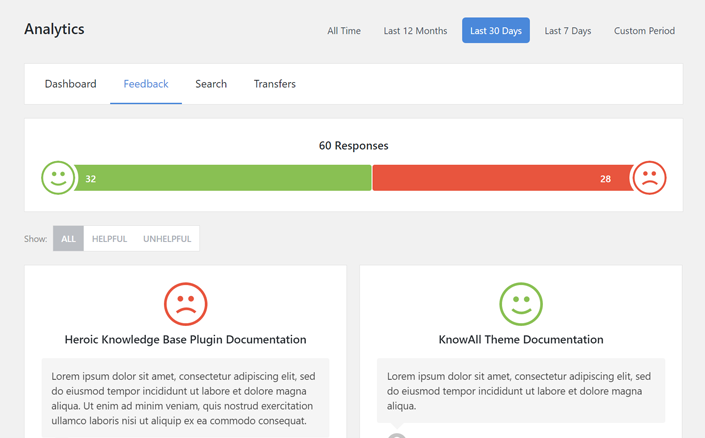Click the sad face on Heroic Knowledge Base card
705x438 pixels.
click(185, 304)
